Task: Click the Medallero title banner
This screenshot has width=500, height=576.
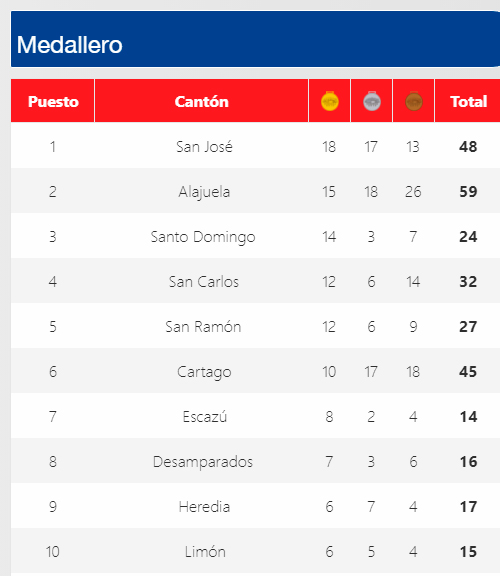Action: click(255, 39)
